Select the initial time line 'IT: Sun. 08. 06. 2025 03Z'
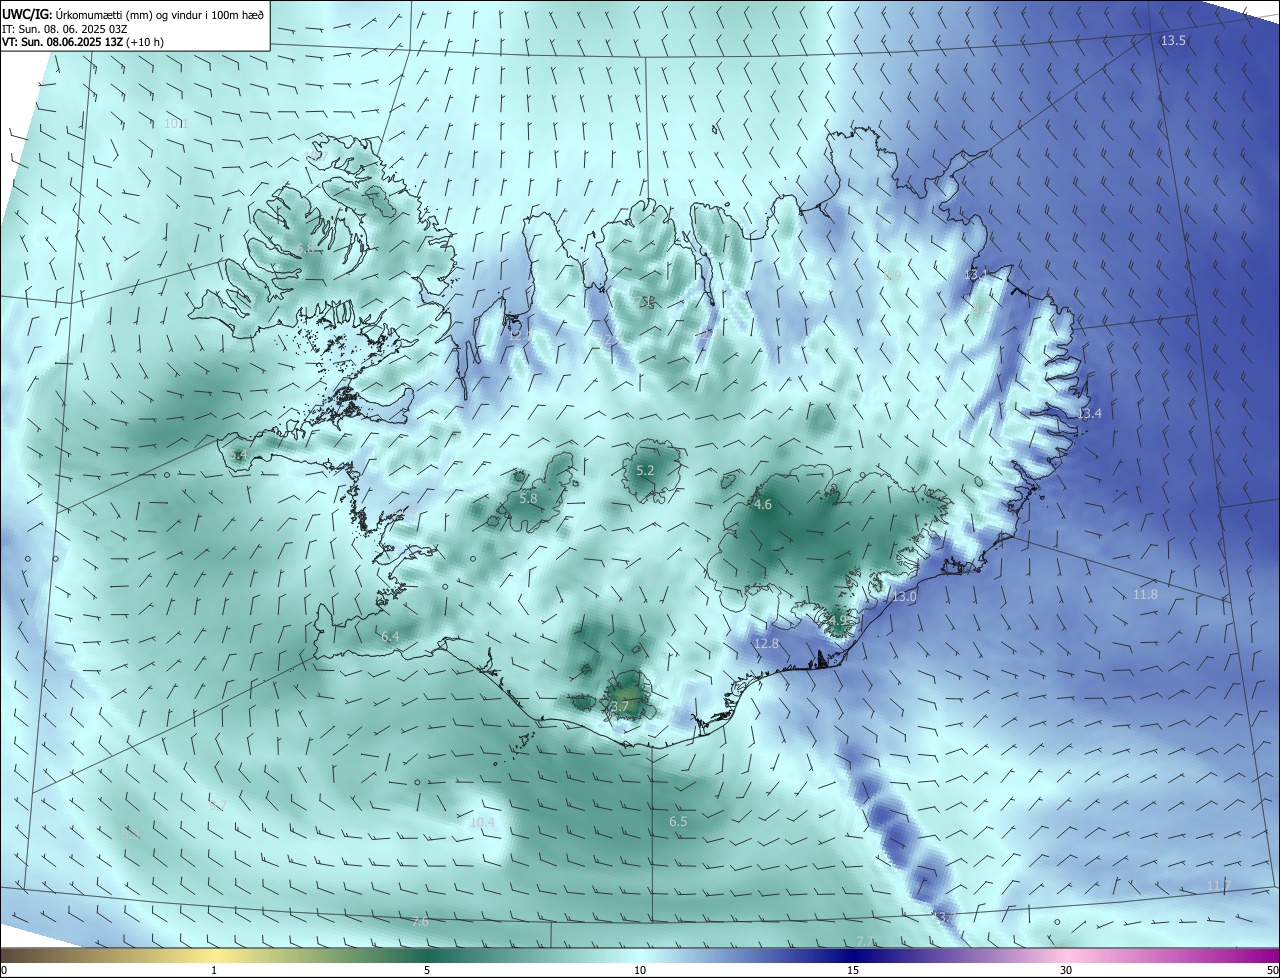The height and width of the screenshot is (978, 1280). coord(66,29)
